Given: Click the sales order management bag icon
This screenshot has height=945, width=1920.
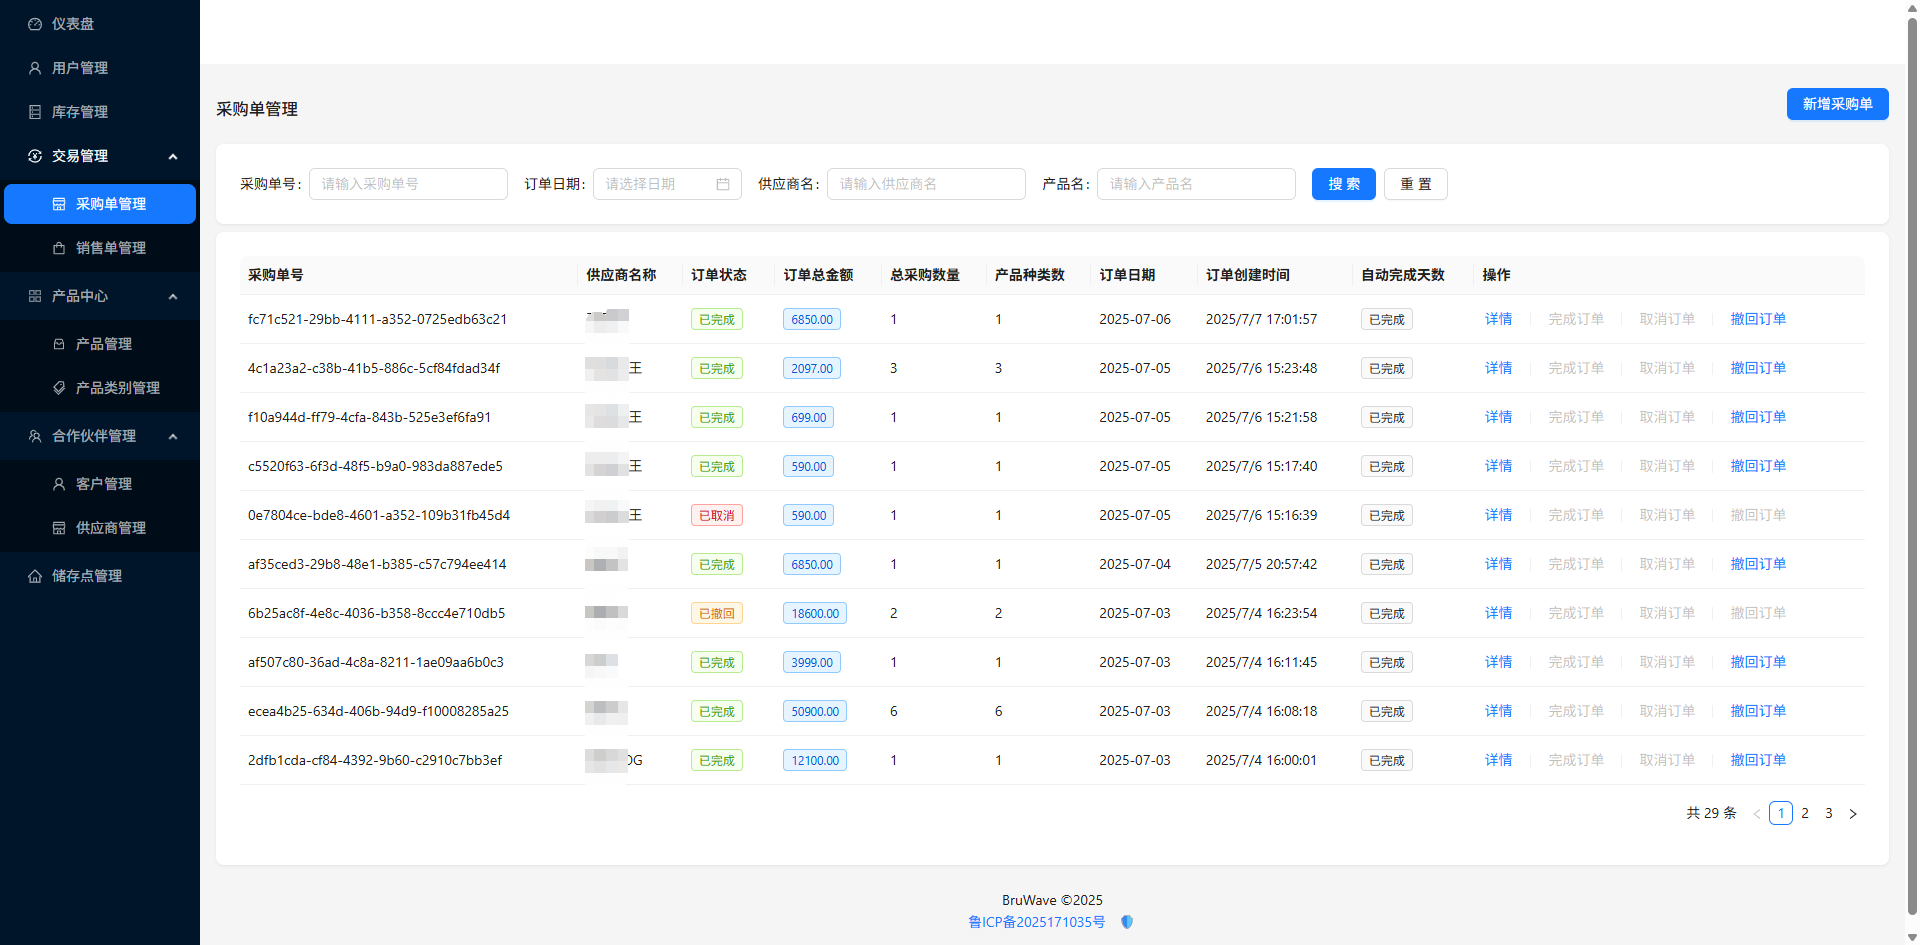Looking at the screenshot, I should (x=59, y=248).
